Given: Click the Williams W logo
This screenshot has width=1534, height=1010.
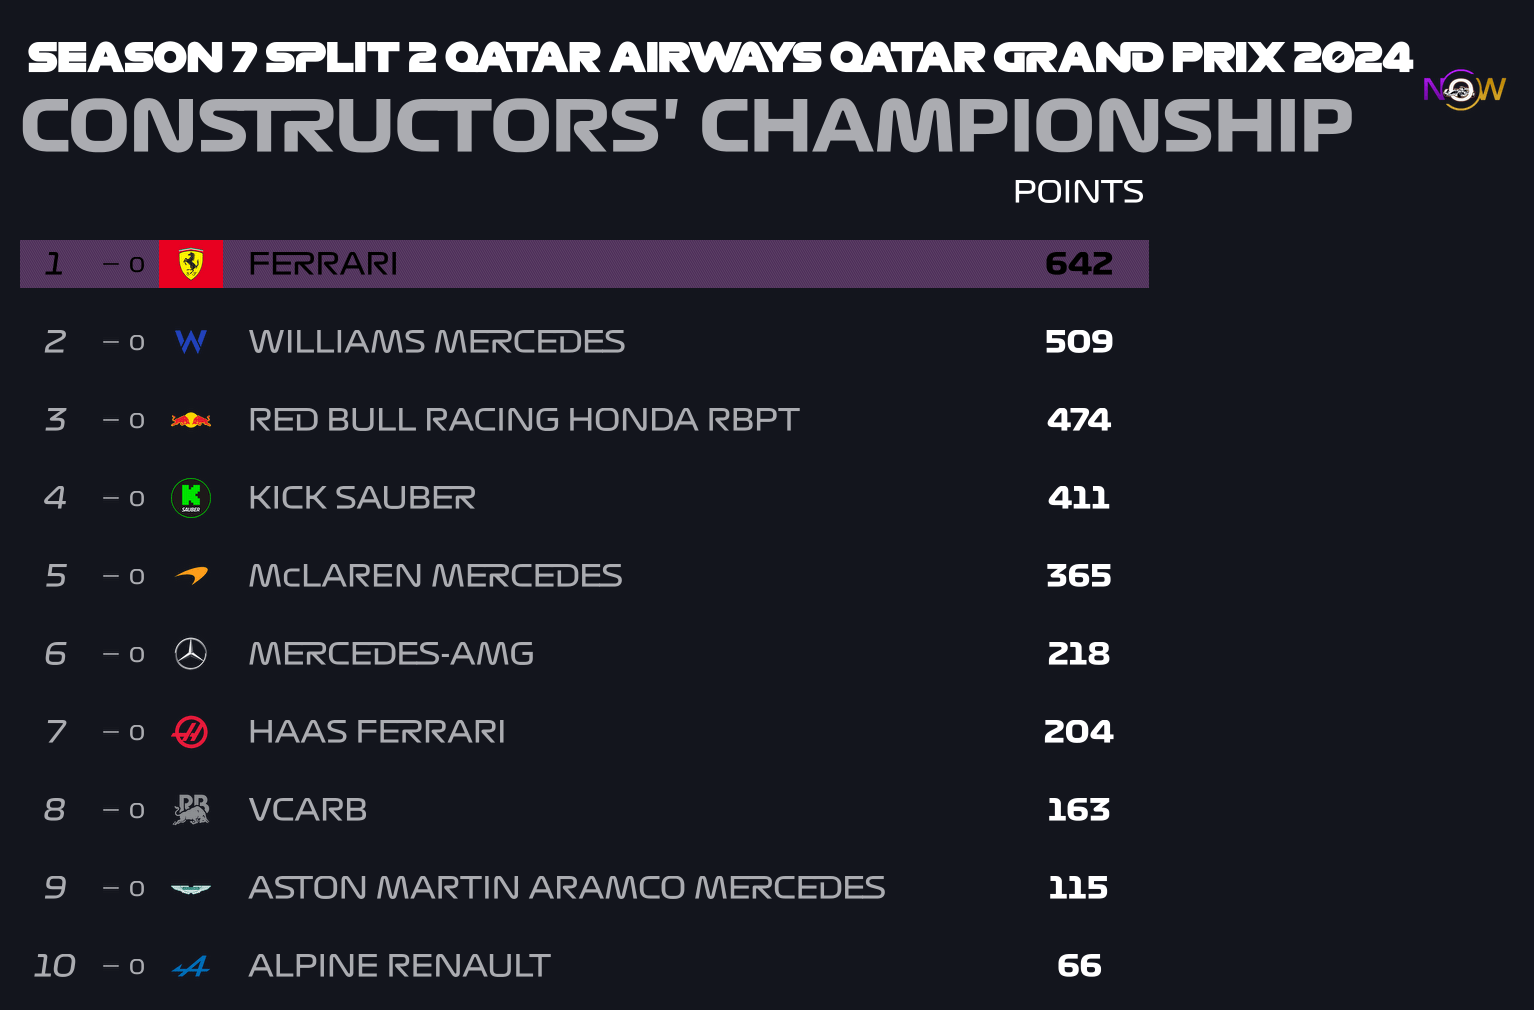Looking at the screenshot, I should 191,342.
